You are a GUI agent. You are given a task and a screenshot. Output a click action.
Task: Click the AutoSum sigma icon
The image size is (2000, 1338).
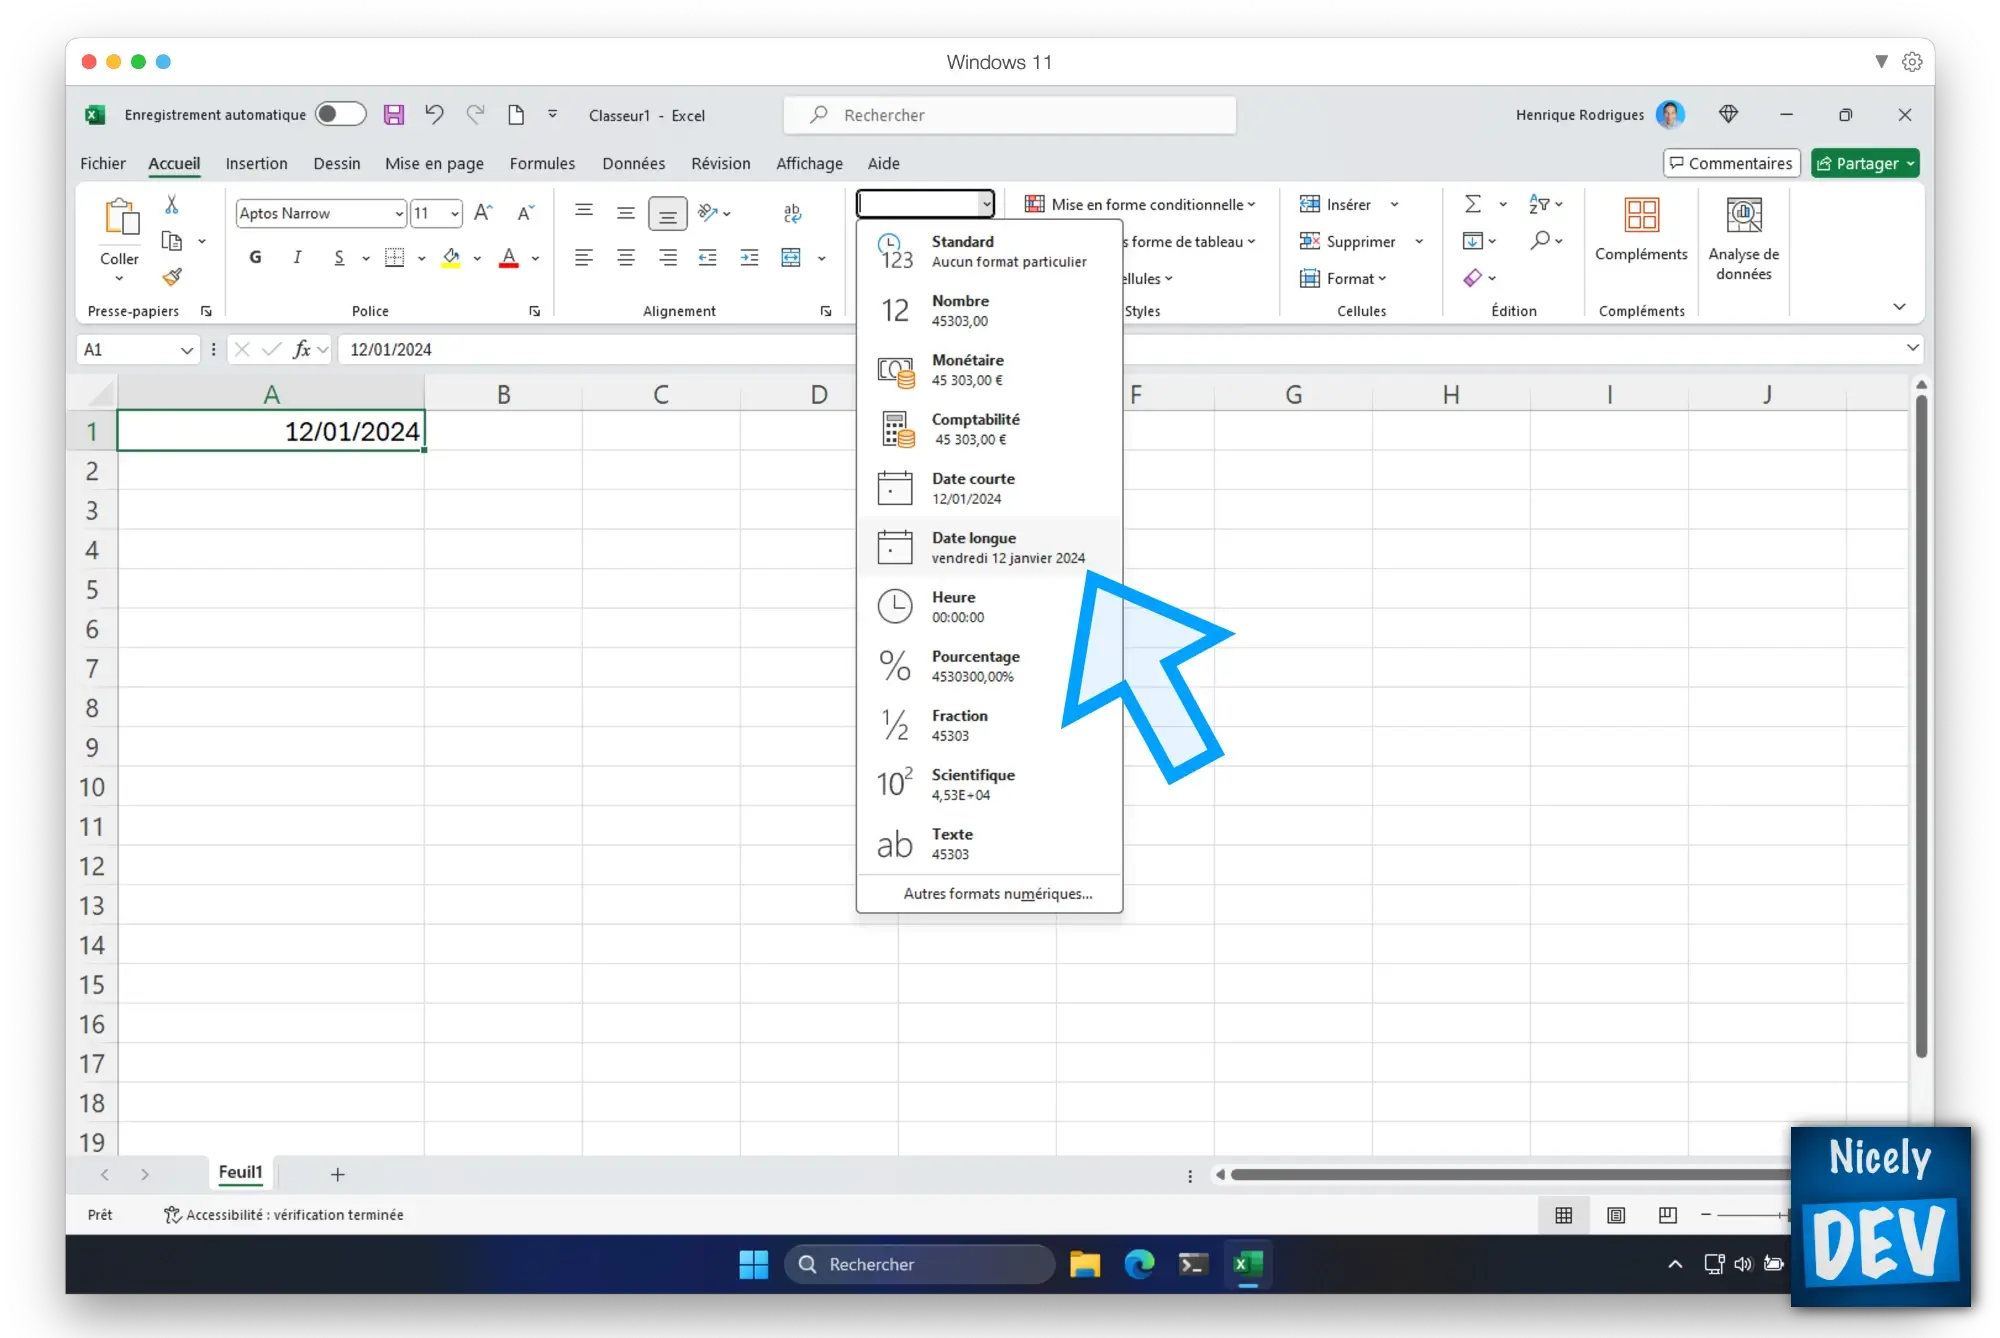pos(1473,204)
